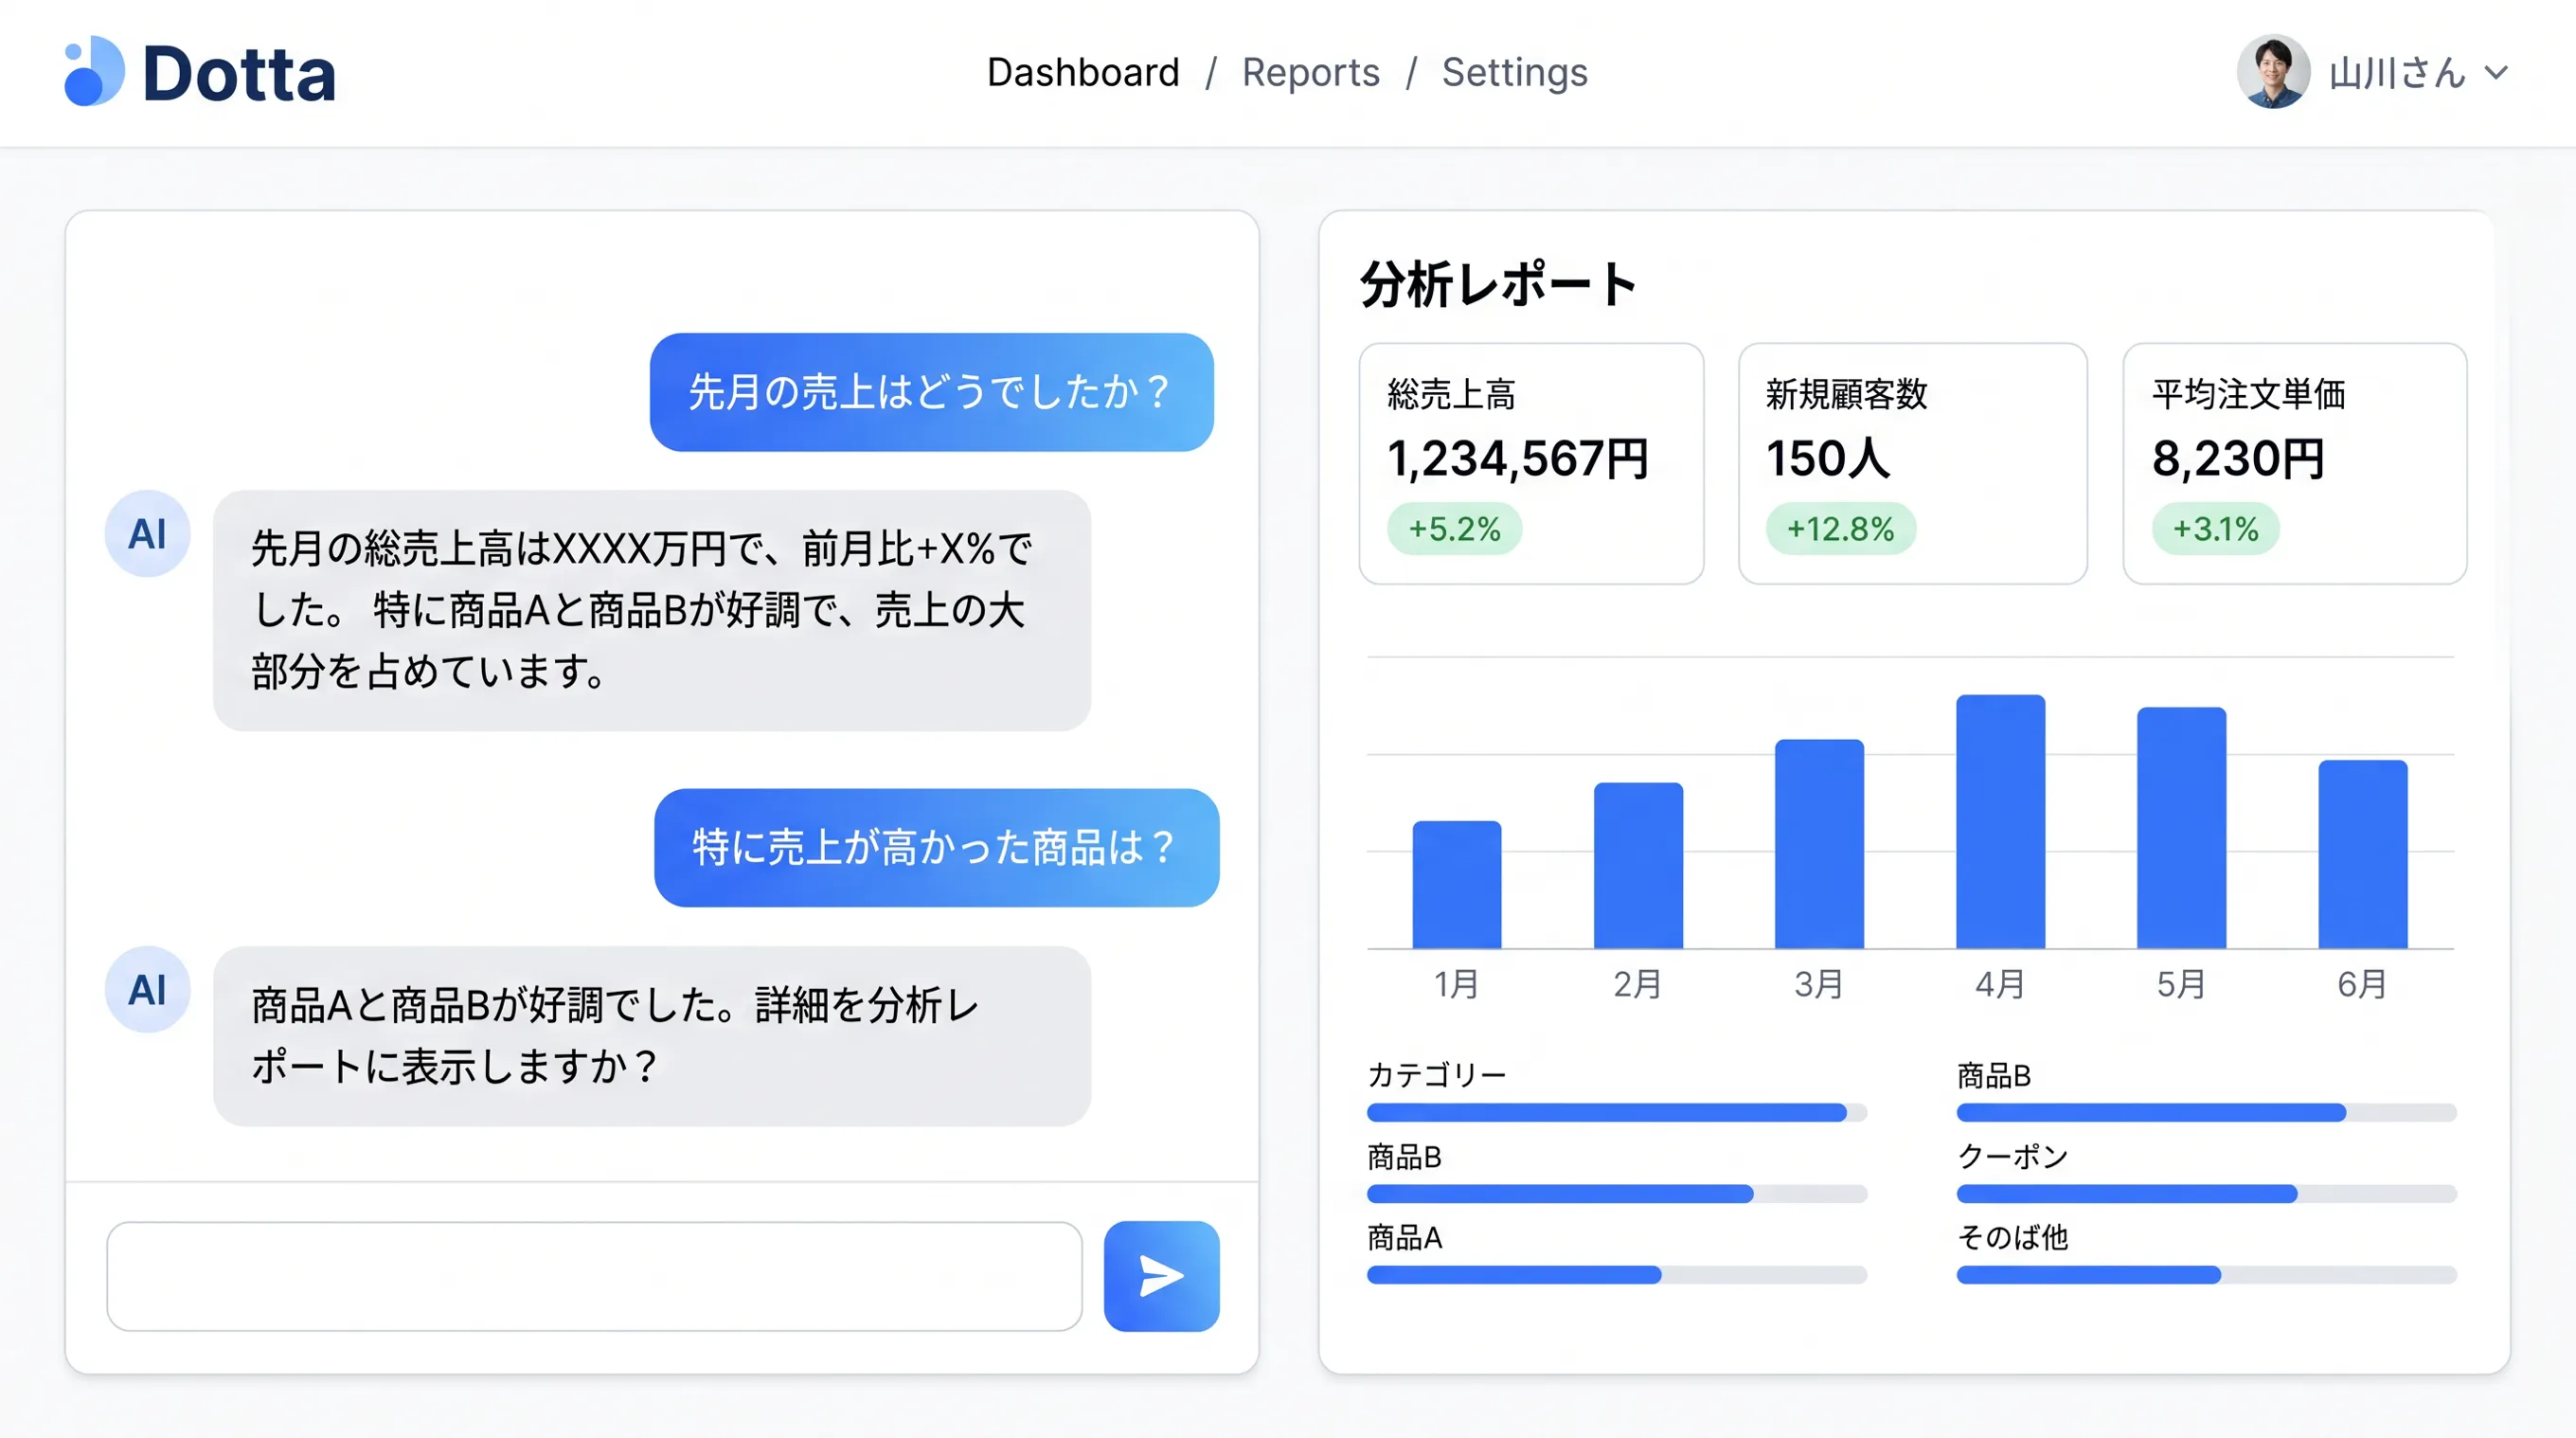Click the user message 先月の売上はどうでしたか？
The height and width of the screenshot is (1438, 2576).
931,392
